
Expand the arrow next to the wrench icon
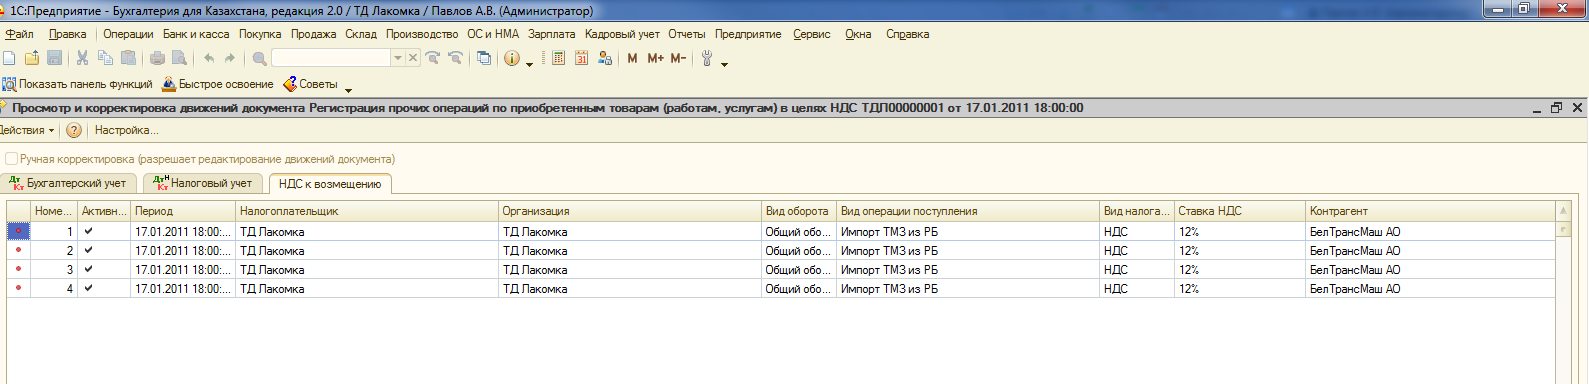[725, 64]
